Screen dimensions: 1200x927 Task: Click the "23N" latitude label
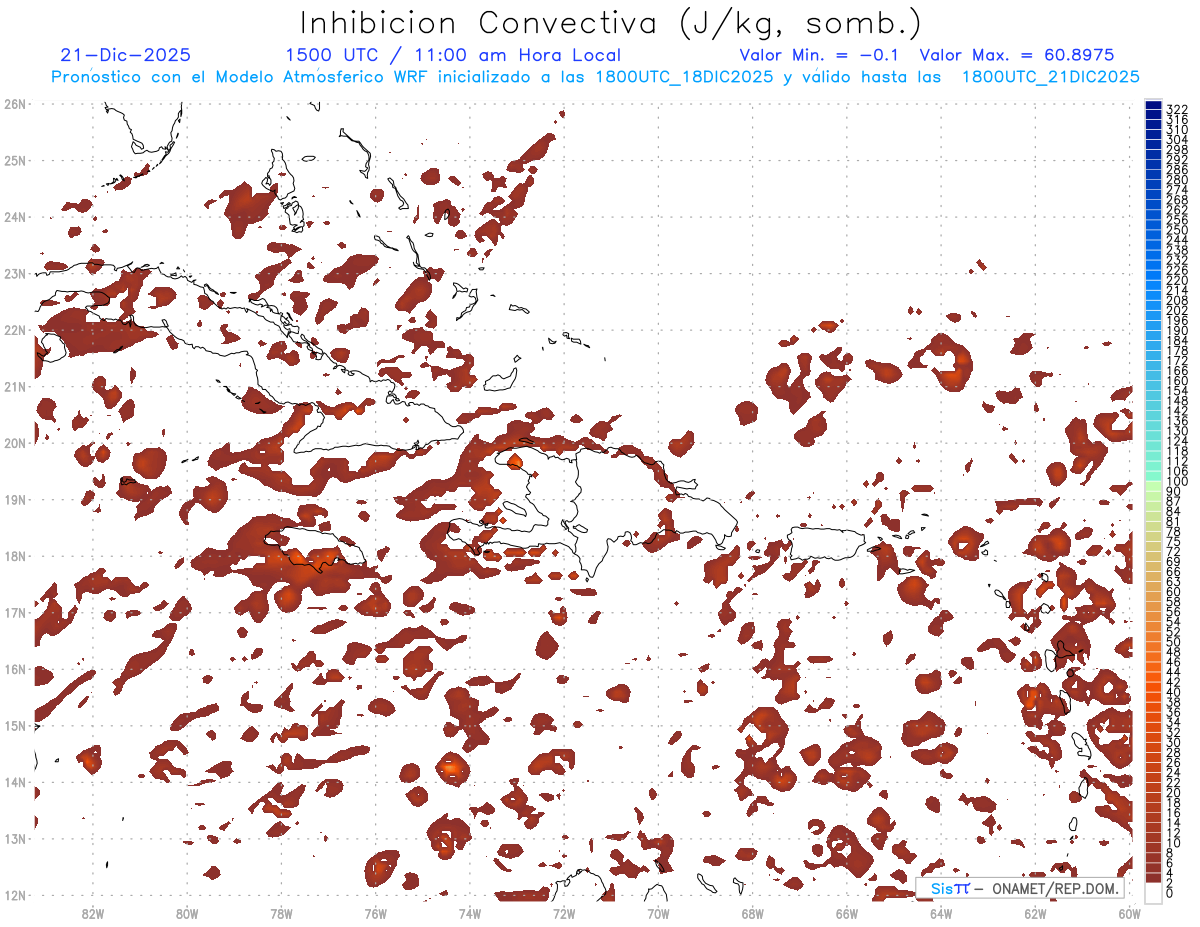click(15, 273)
